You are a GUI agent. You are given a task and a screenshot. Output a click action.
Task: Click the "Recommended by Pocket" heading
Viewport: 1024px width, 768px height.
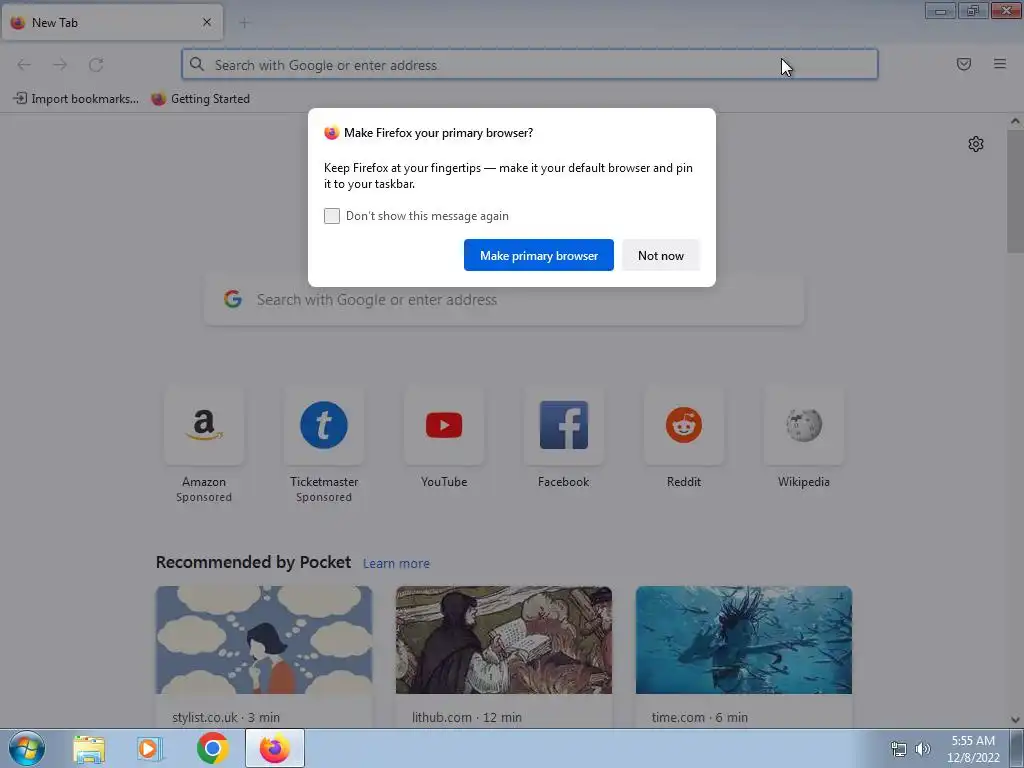pos(253,562)
